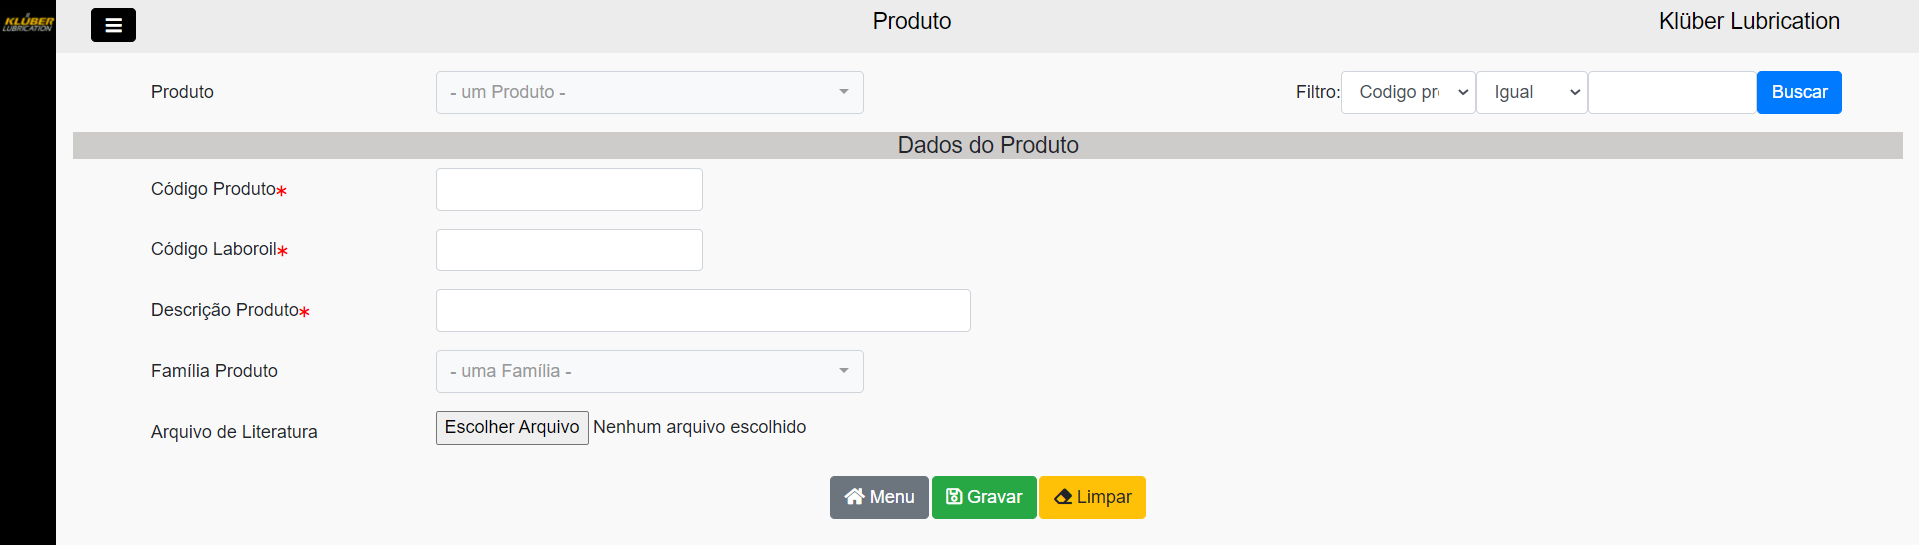The width and height of the screenshot is (1919, 545).
Task: Click the Klüber Lubrication logo
Action: click(x=28, y=22)
